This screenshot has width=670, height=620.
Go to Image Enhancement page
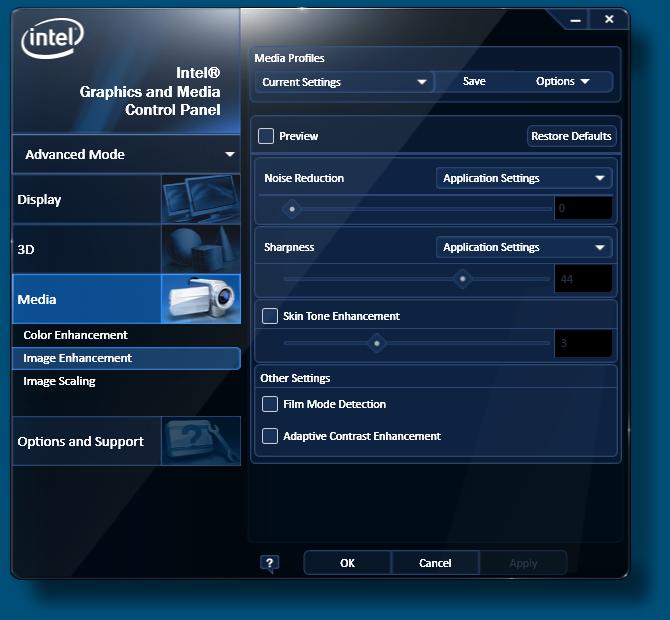(x=126, y=358)
